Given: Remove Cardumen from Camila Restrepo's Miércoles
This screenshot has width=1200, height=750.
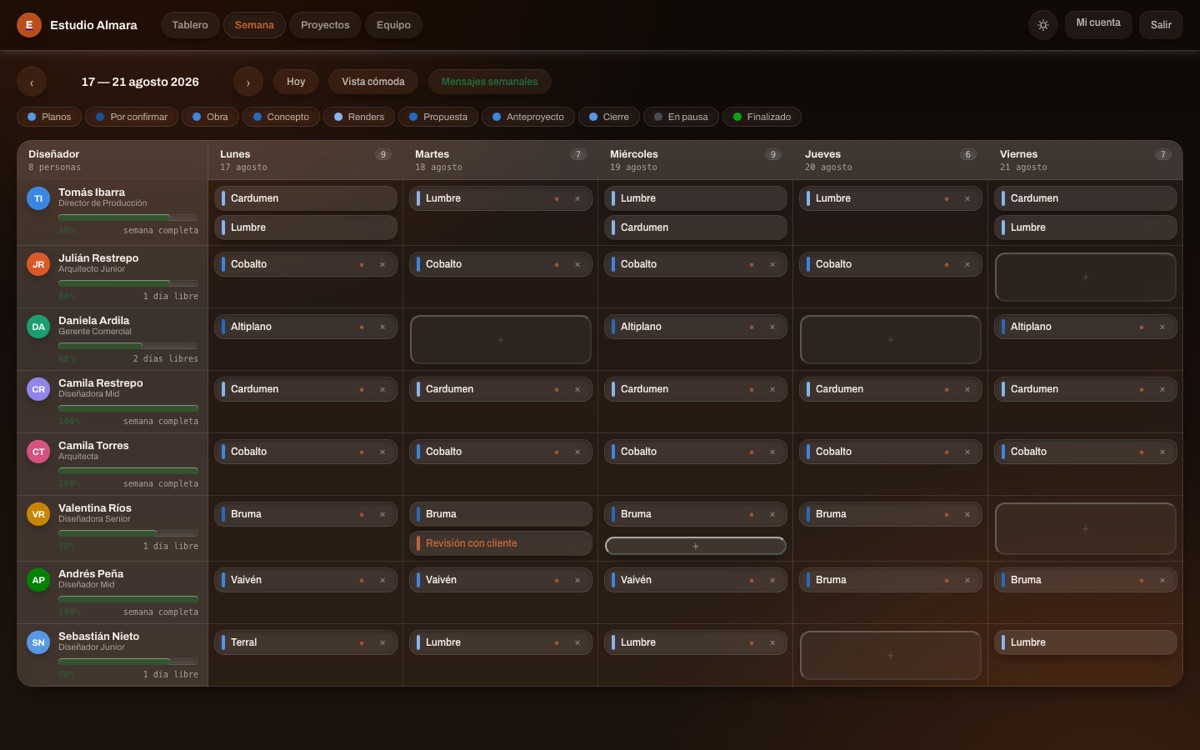Looking at the screenshot, I should (x=772, y=389).
